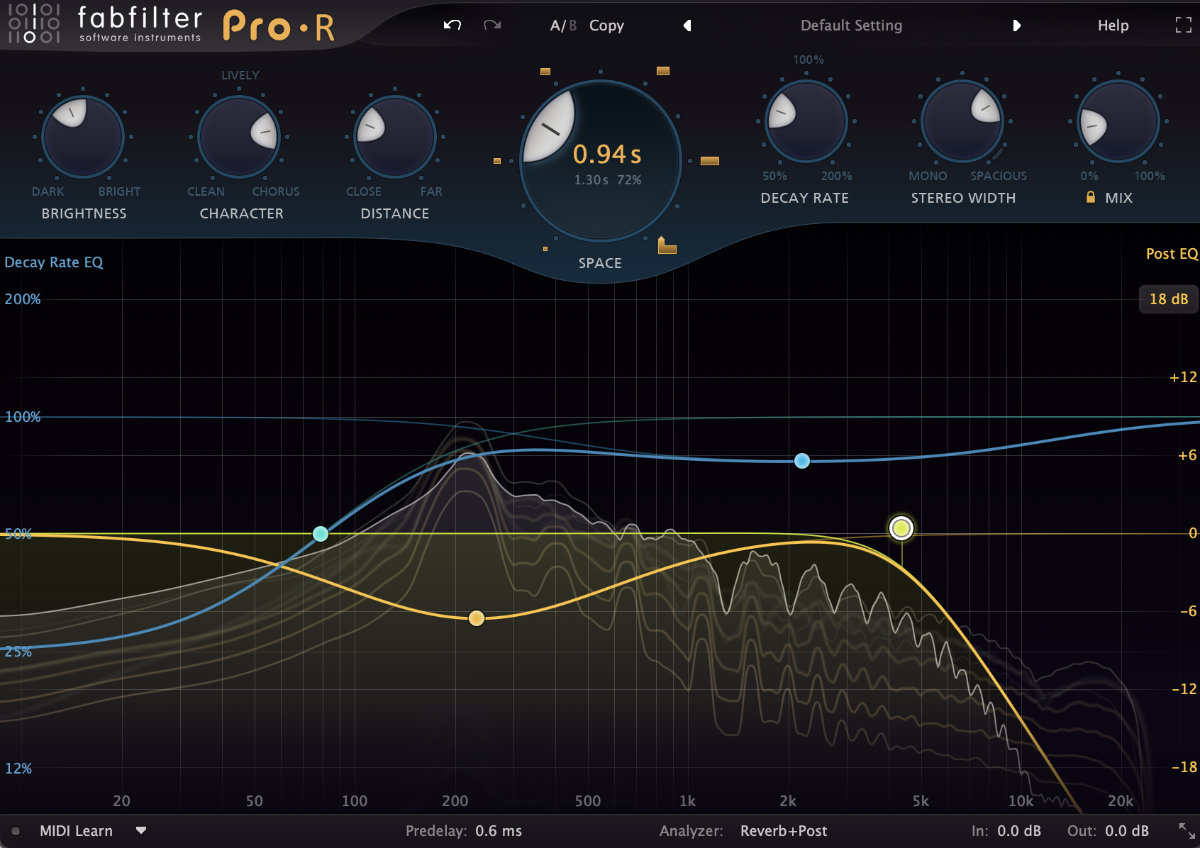The image size is (1200, 848).
Task: Click the Decay Rate EQ label
Action: [54, 263]
